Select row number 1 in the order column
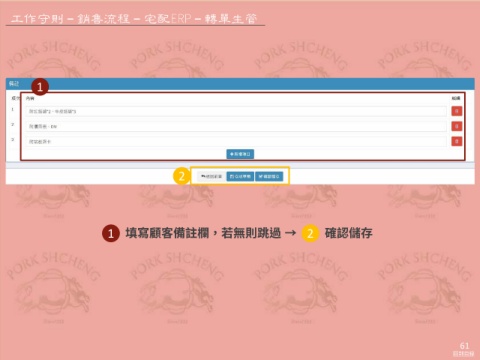The width and height of the screenshot is (480, 360). pyautogui.click(x=13, y=109)
